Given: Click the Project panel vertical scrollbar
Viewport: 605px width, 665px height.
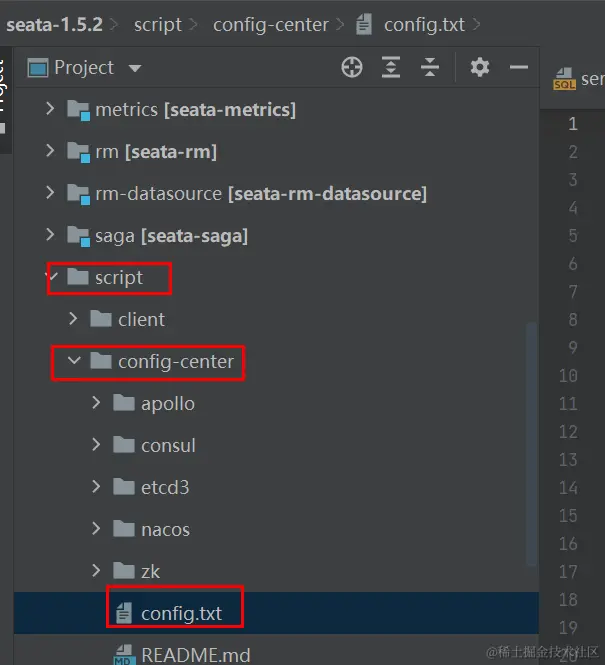Looking at the screenshot, I should coord(531,443).
